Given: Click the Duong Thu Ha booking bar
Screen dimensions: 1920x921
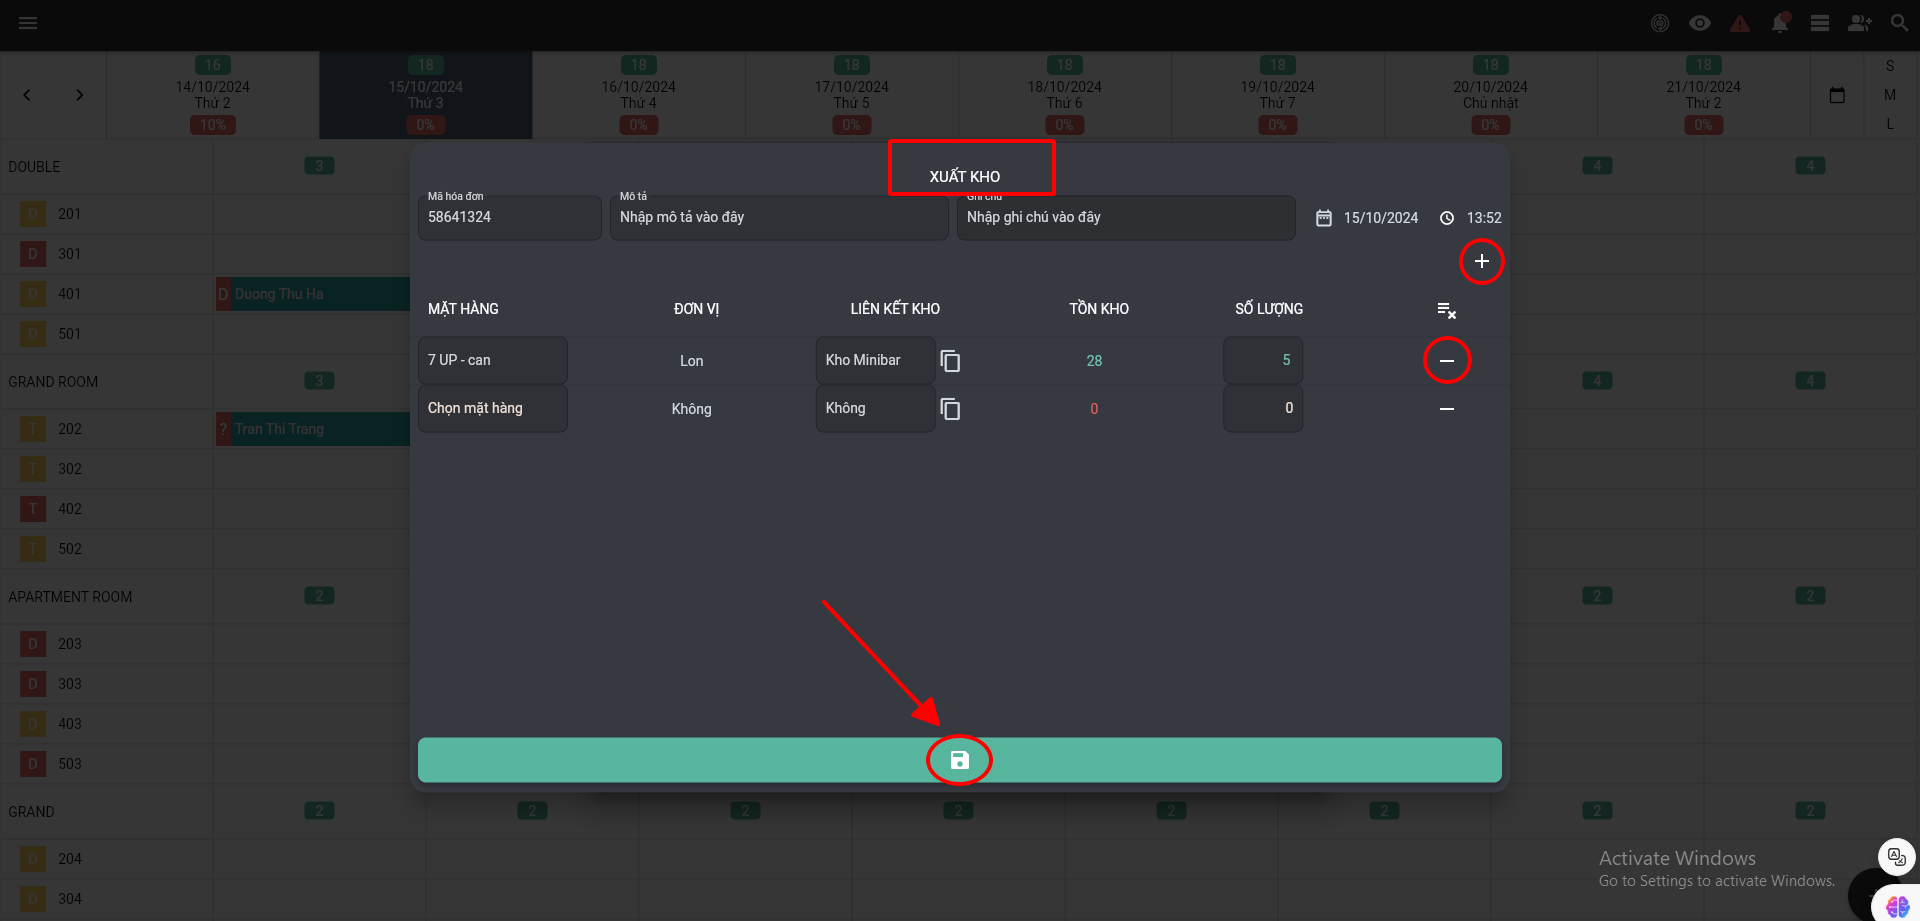Looking at the screenshot, I should pyautogui.click(x=313, y=294).
